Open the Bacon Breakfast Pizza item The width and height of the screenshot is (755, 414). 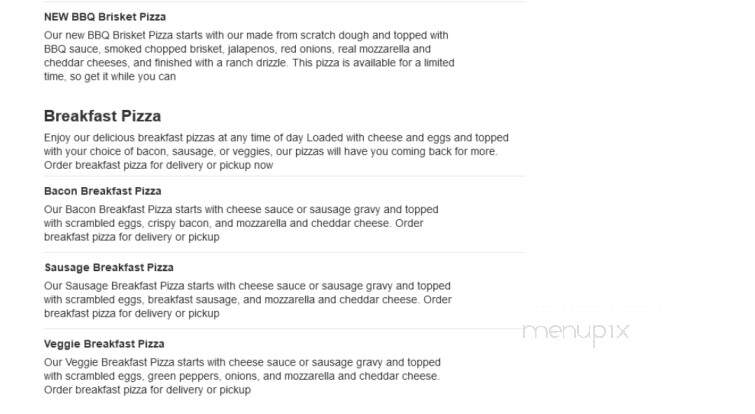[x=103, y=191]
